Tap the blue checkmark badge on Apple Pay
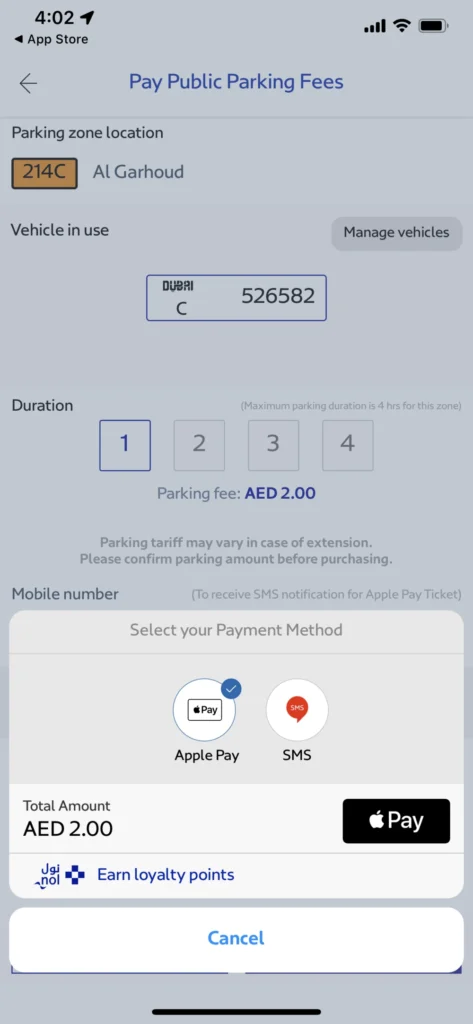Screen dimensions: 473x1024 click(x=229, y=689)
